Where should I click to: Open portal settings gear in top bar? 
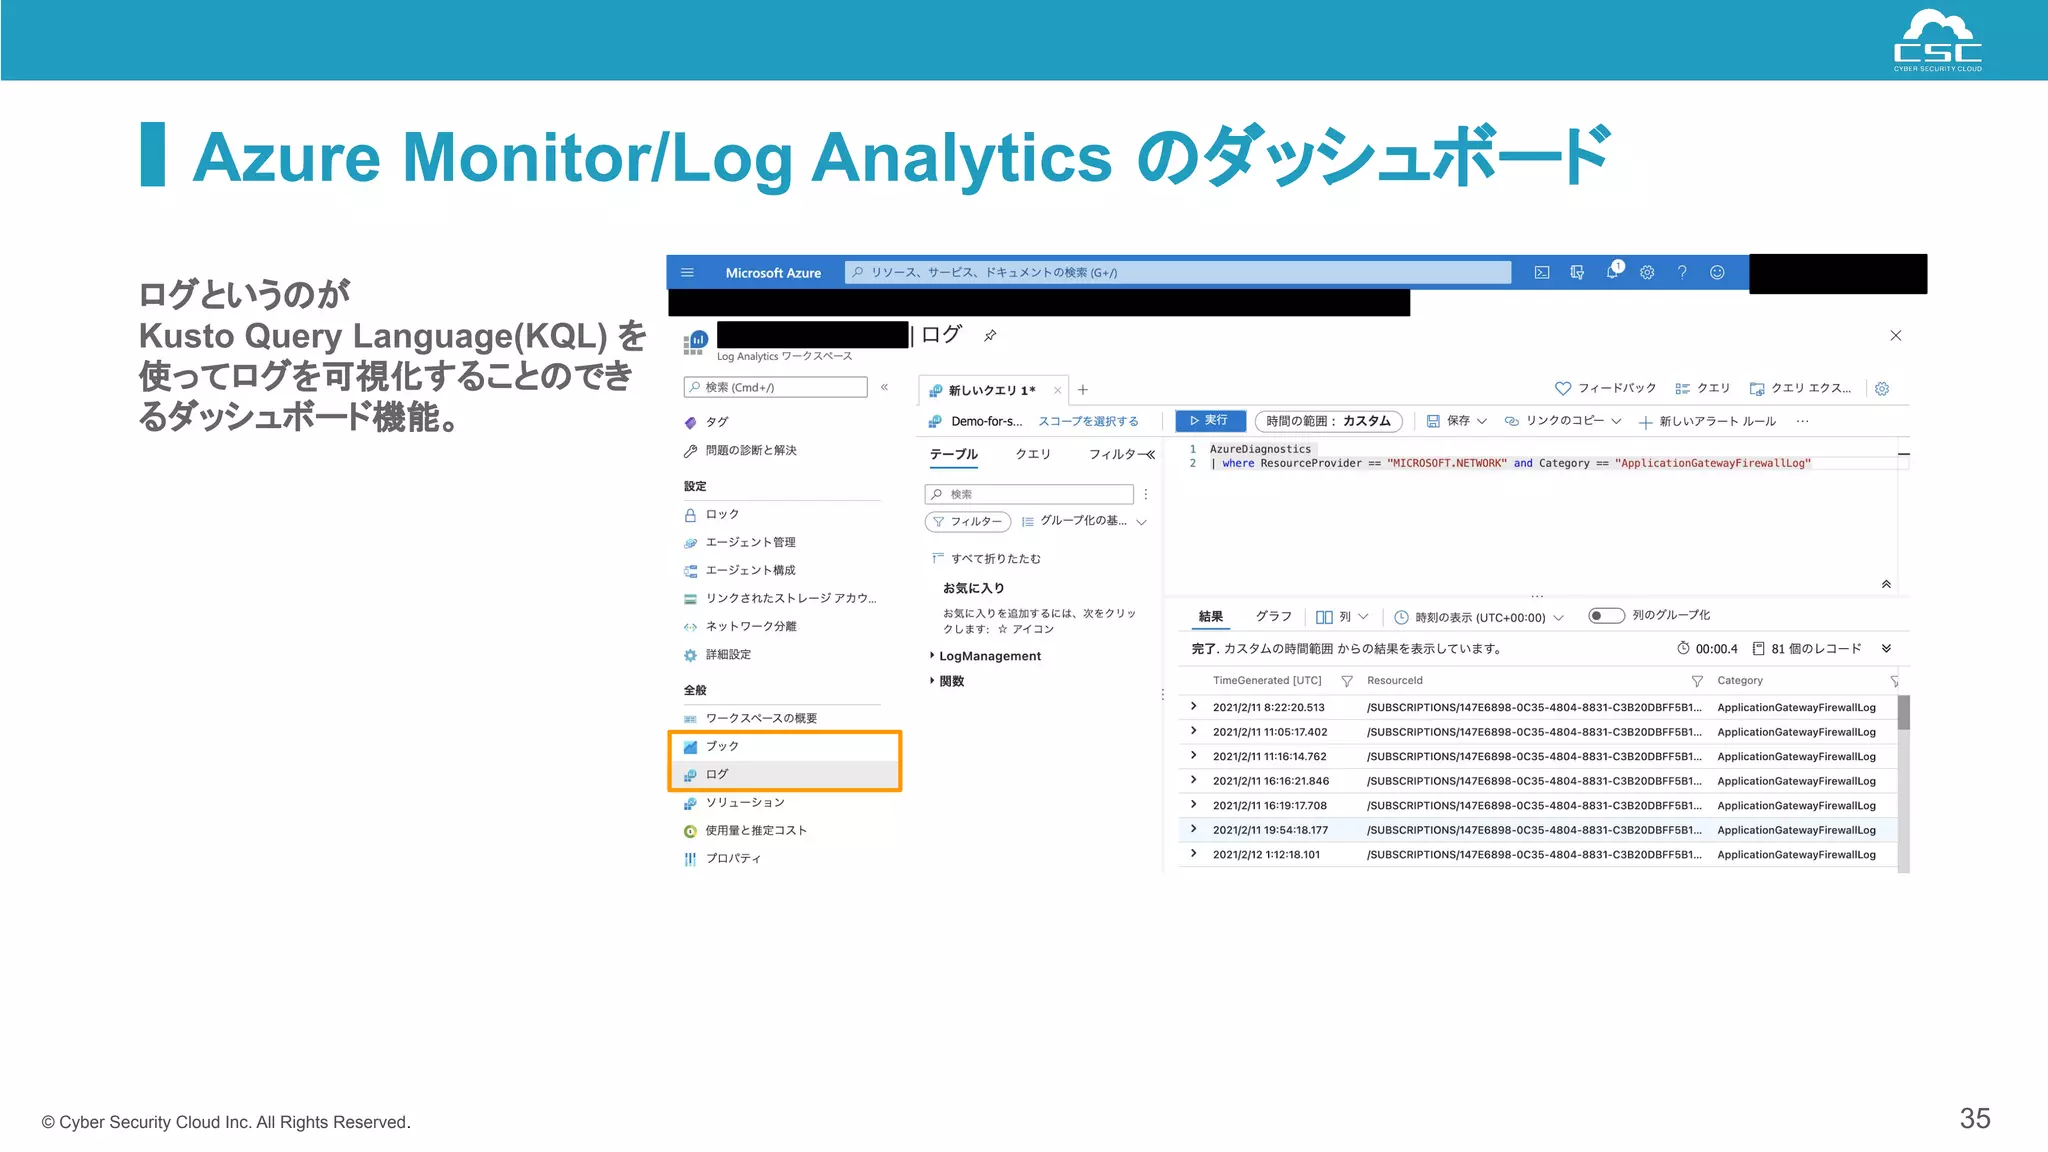(x=1647, y=272)
